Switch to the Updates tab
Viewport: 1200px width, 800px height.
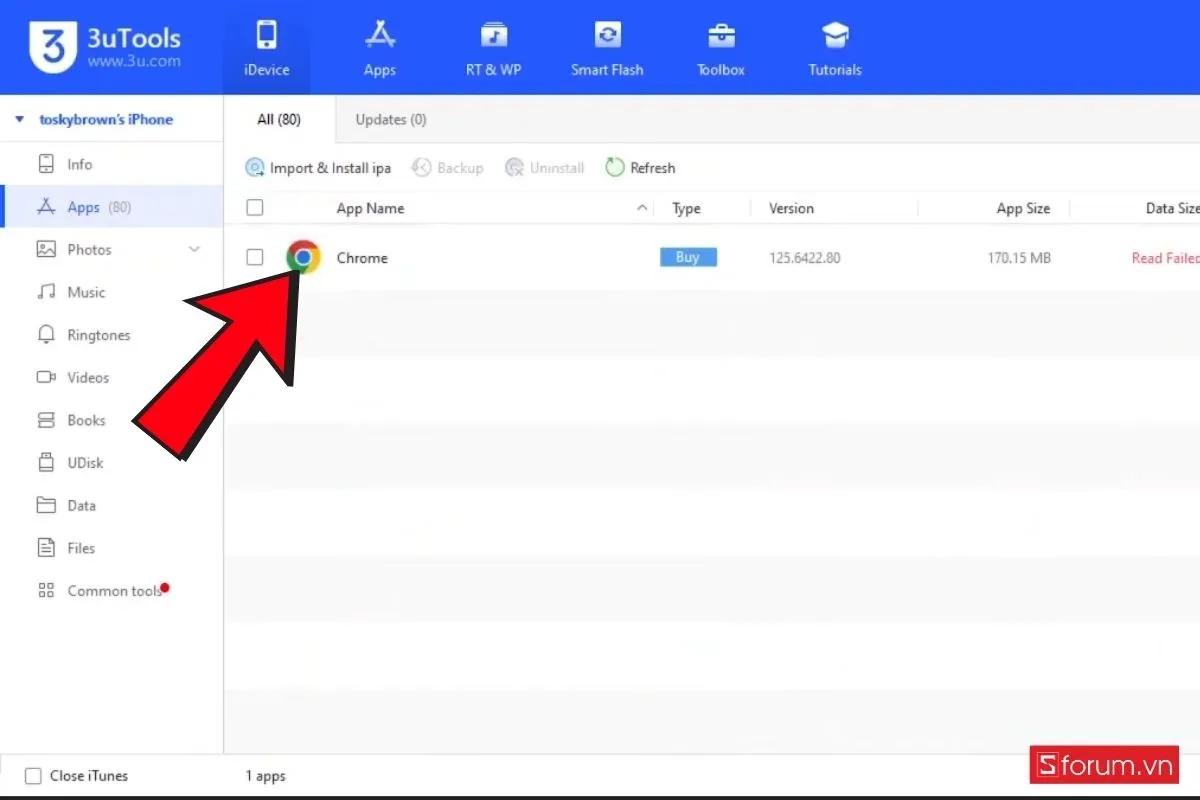[x=390, y=119]
